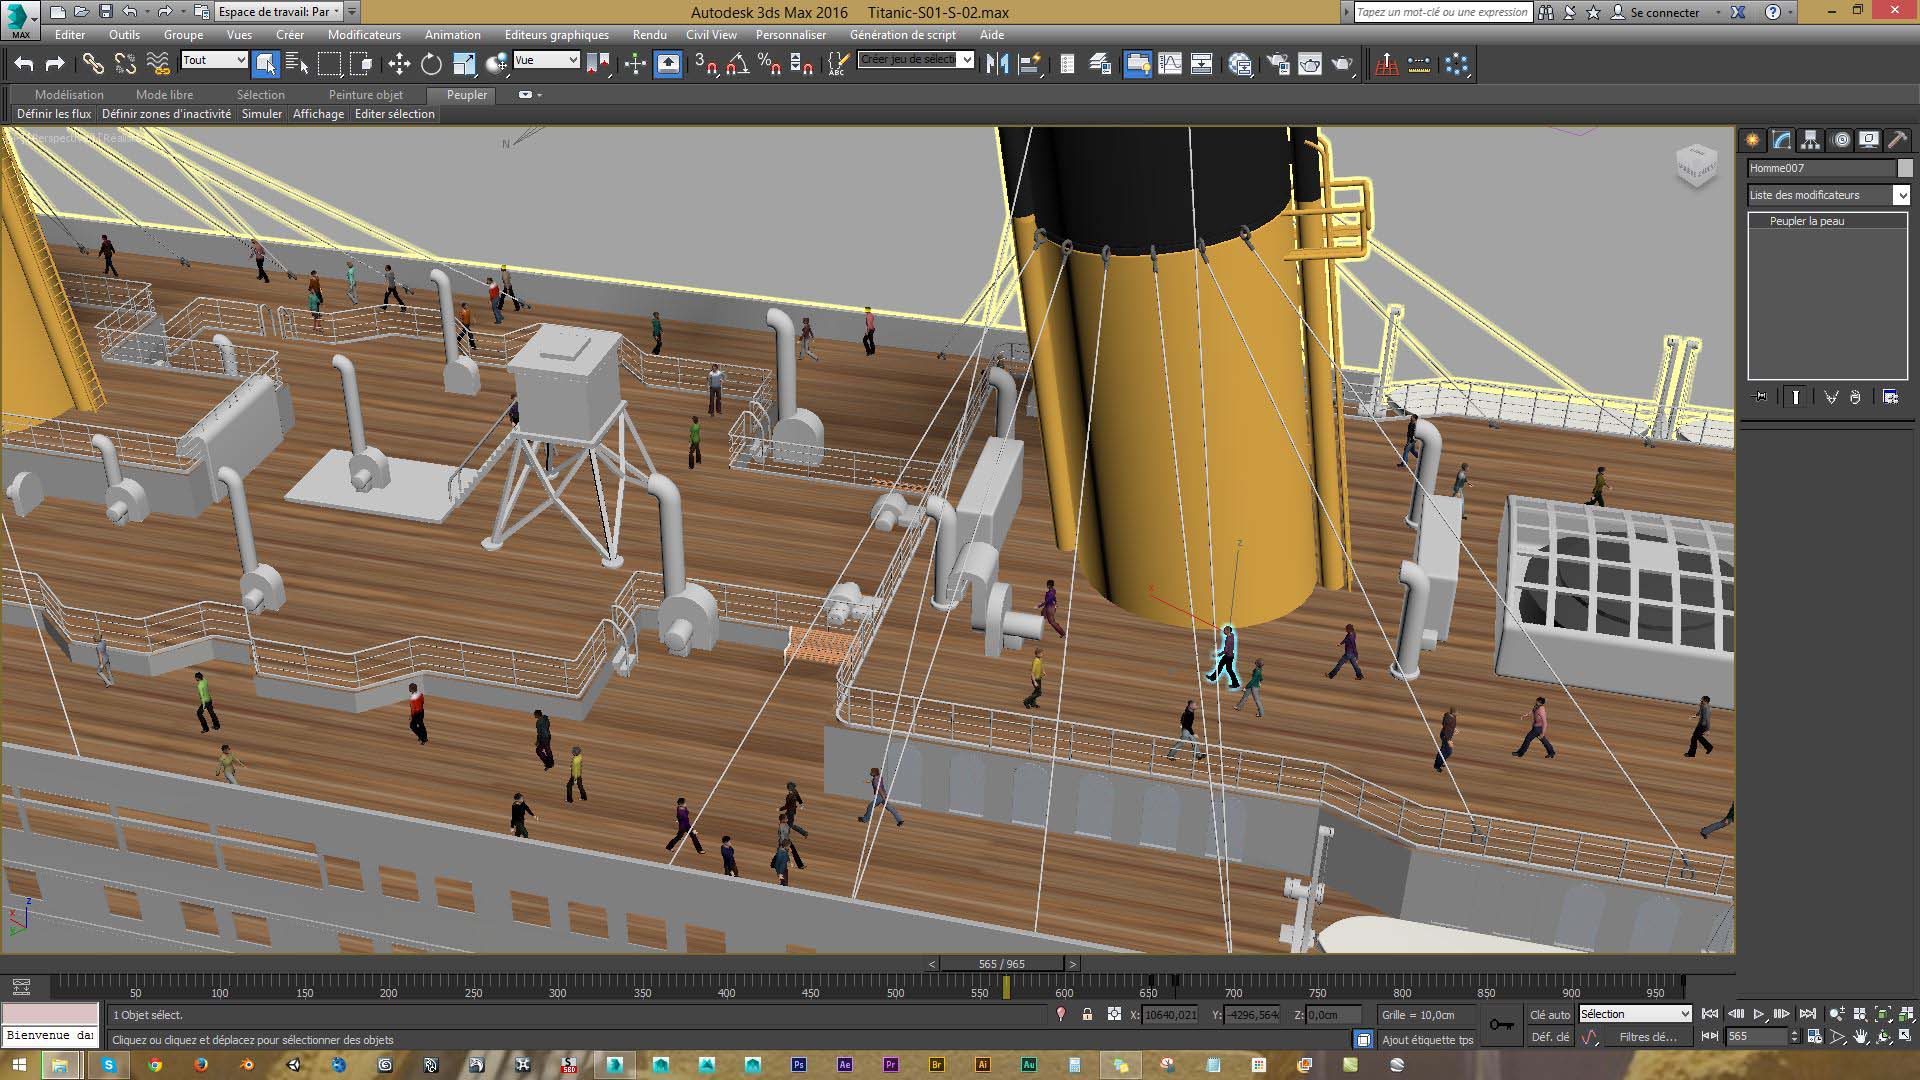Open the Create command panel tab
Image resolution: width=1920 pixels, height=1080 pixels.
pos(1752,140)
